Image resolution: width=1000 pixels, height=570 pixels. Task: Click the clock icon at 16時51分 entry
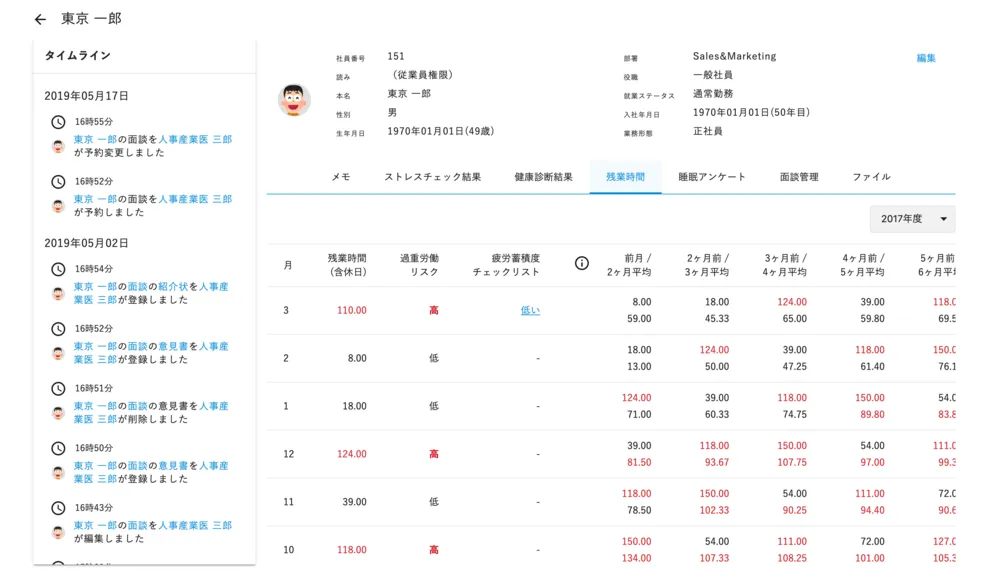[59, 388]
